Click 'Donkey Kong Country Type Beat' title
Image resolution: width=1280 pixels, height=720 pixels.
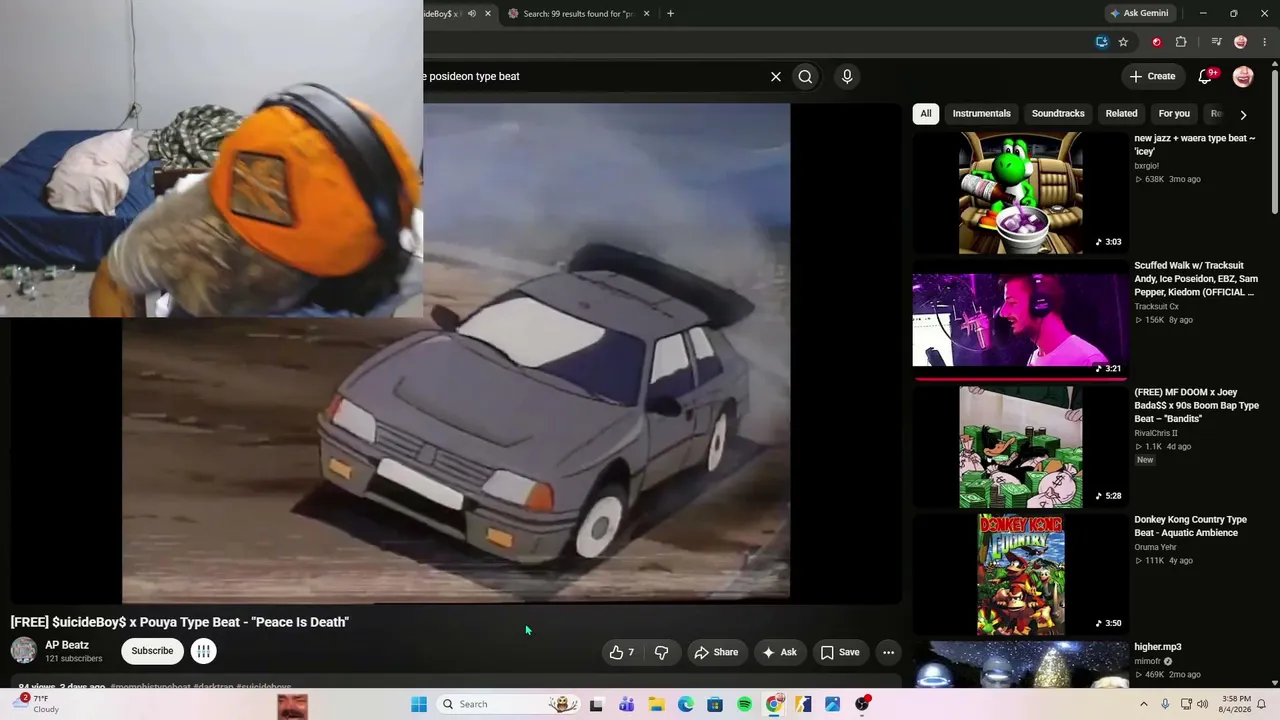click(x=1190, y=526)
